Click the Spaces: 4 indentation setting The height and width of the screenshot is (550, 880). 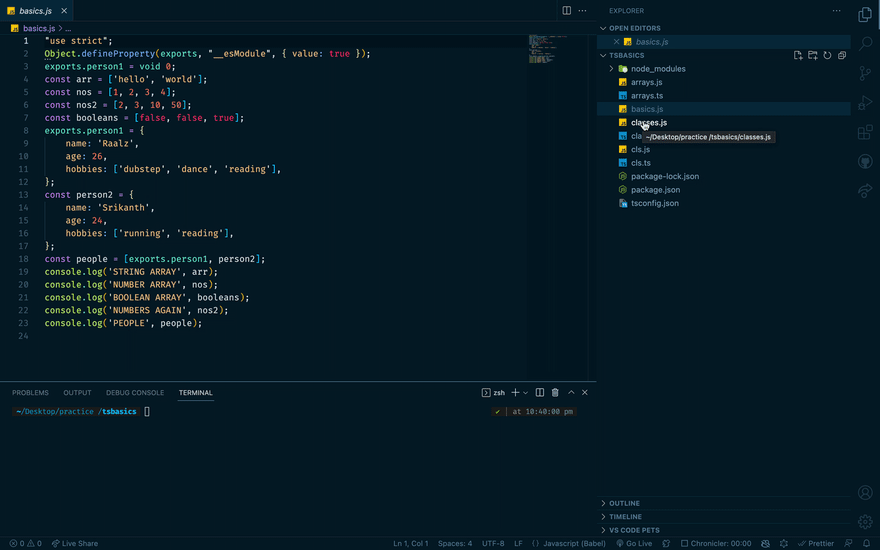455,543
